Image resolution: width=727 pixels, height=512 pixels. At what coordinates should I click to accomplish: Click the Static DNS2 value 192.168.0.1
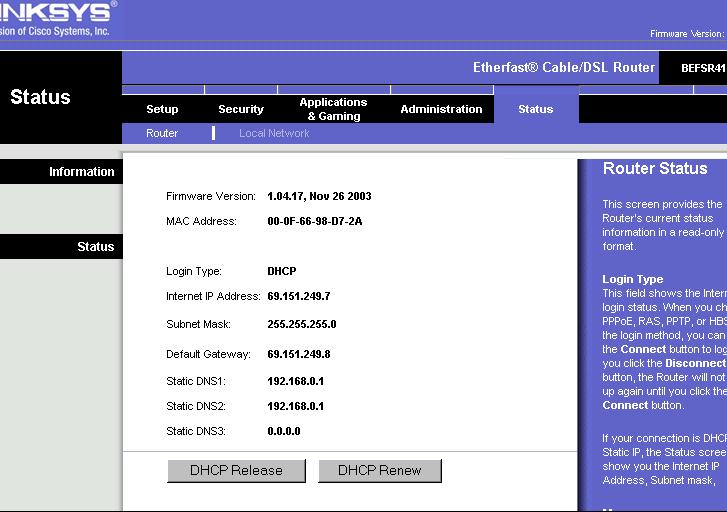tap(295, 406)
